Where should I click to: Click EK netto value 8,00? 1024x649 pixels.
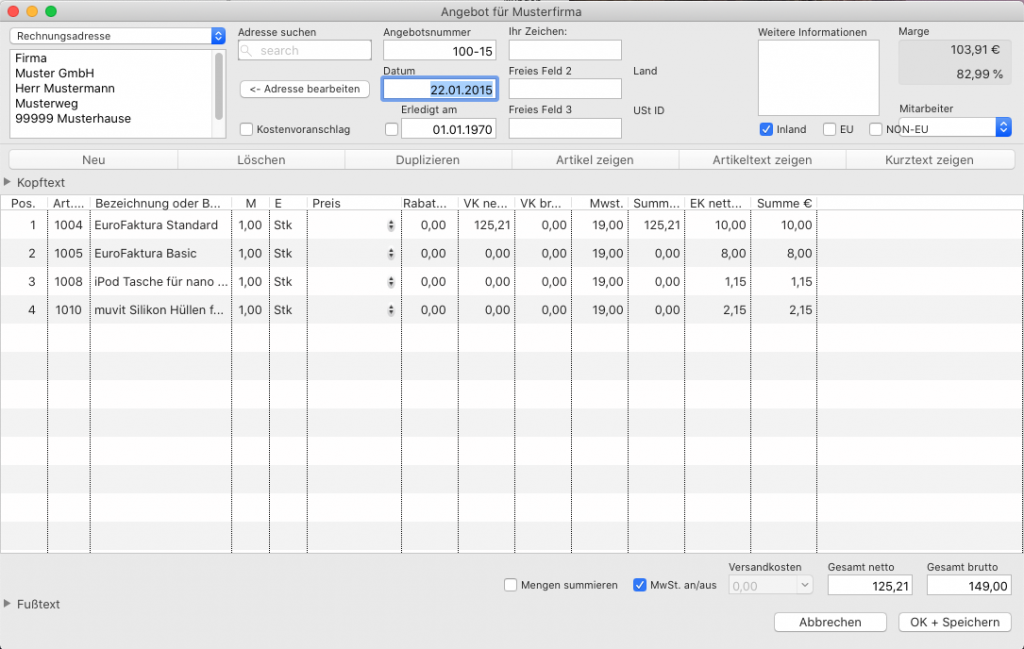tap(733, 253)
